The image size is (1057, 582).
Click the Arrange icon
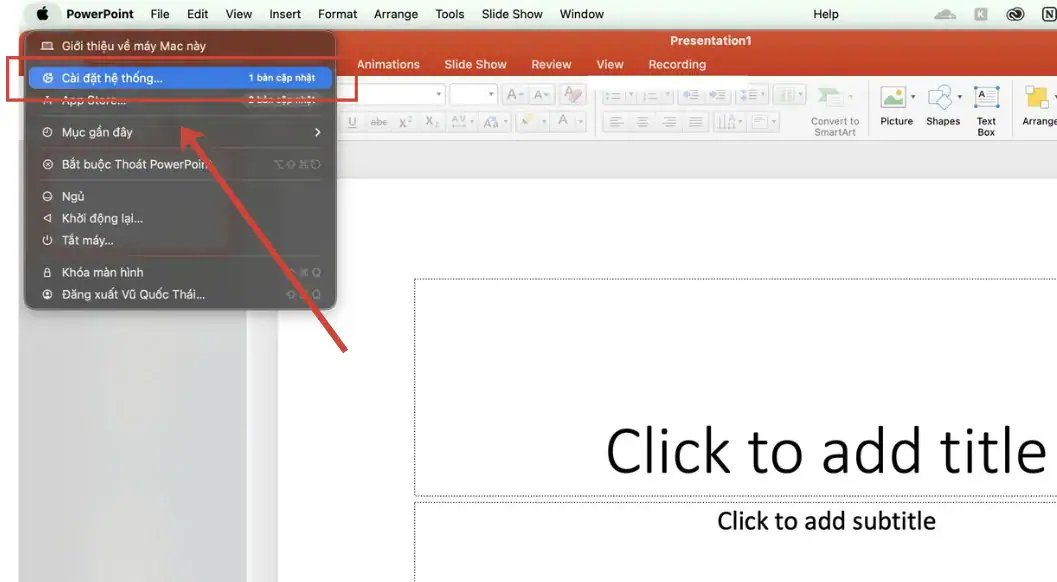pyautogui.click(x=1037, y=98)
